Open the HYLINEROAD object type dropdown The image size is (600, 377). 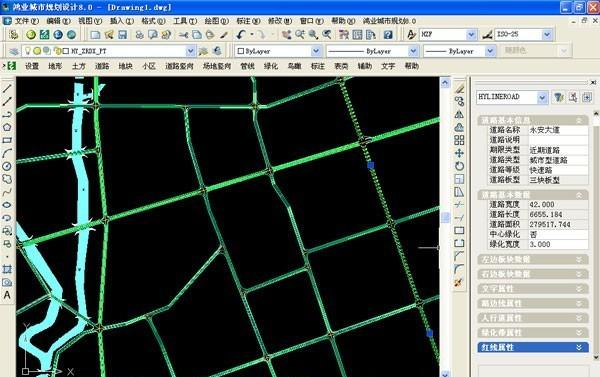click(542, 98)
